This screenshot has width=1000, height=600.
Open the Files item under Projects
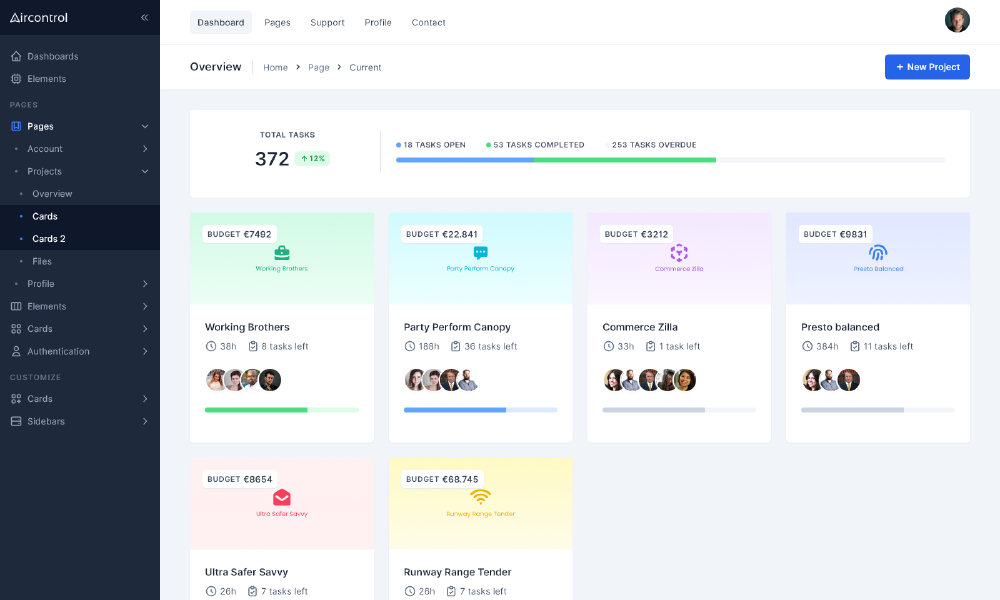point(42,261)
